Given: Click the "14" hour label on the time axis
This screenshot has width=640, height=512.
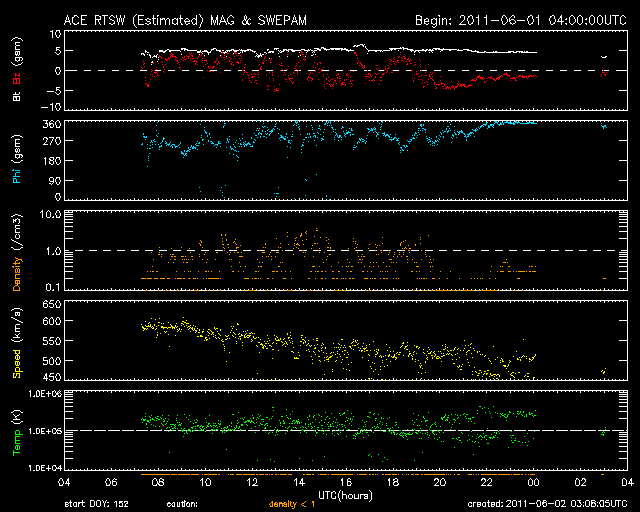Looking at the screenshot, I should coord(299,482).
